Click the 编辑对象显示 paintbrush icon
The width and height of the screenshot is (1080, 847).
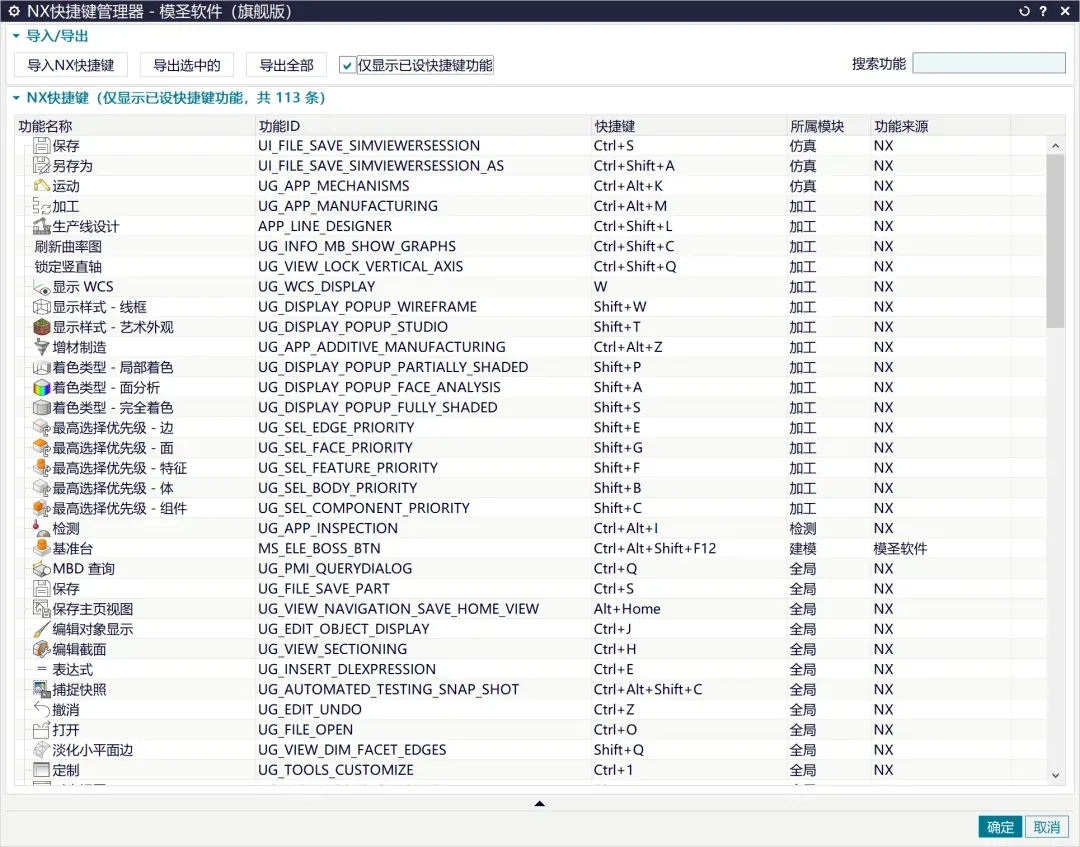(41, 629)
